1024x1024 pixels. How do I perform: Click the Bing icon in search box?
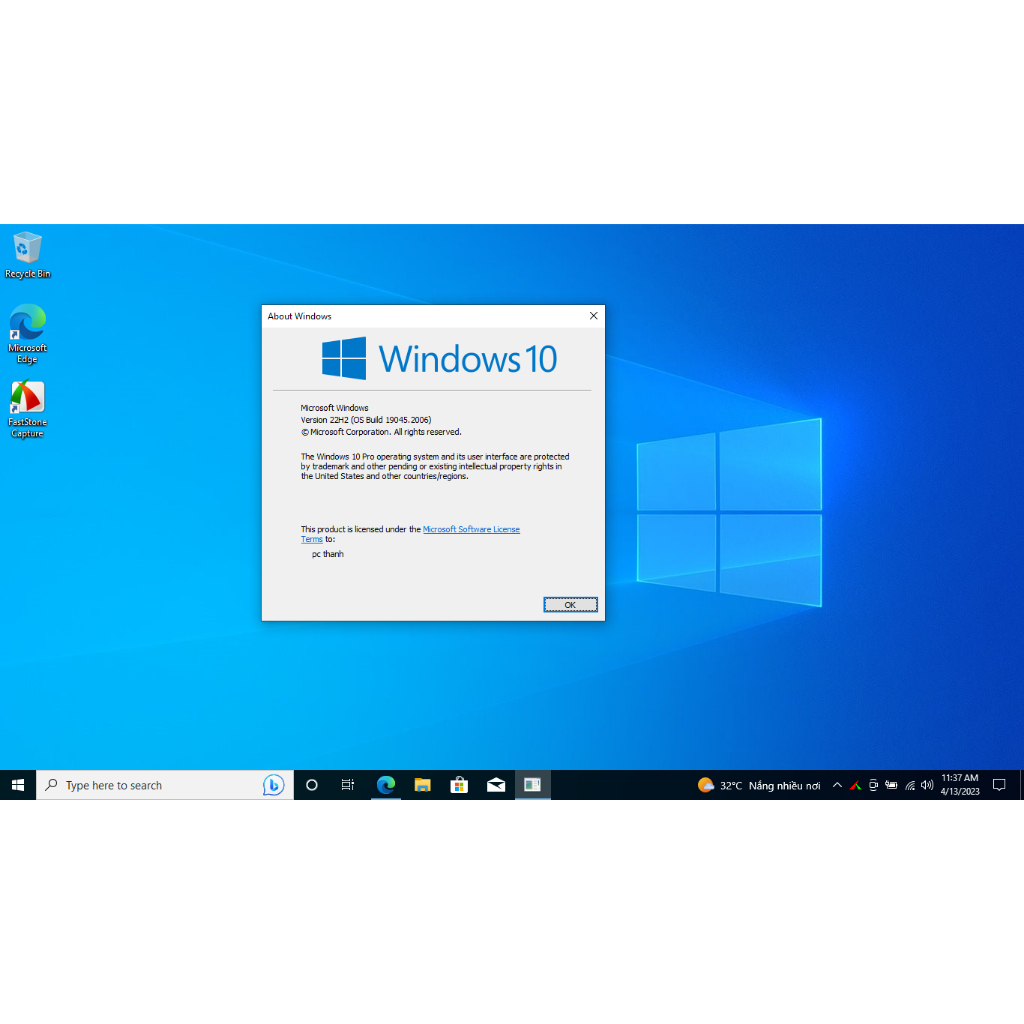click(273, 785)
